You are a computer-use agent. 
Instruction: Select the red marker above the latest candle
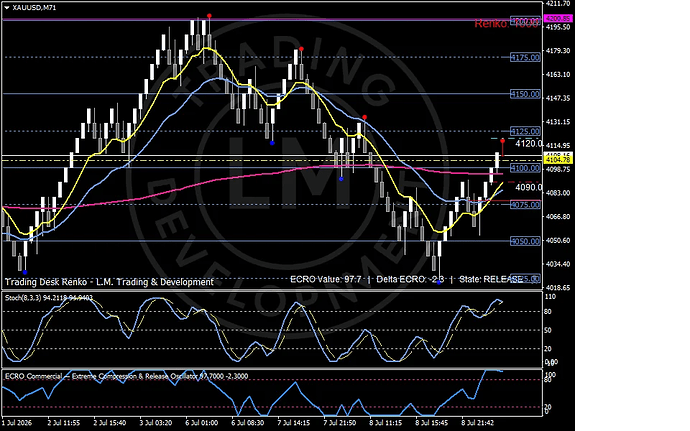(x=503, y=141)
